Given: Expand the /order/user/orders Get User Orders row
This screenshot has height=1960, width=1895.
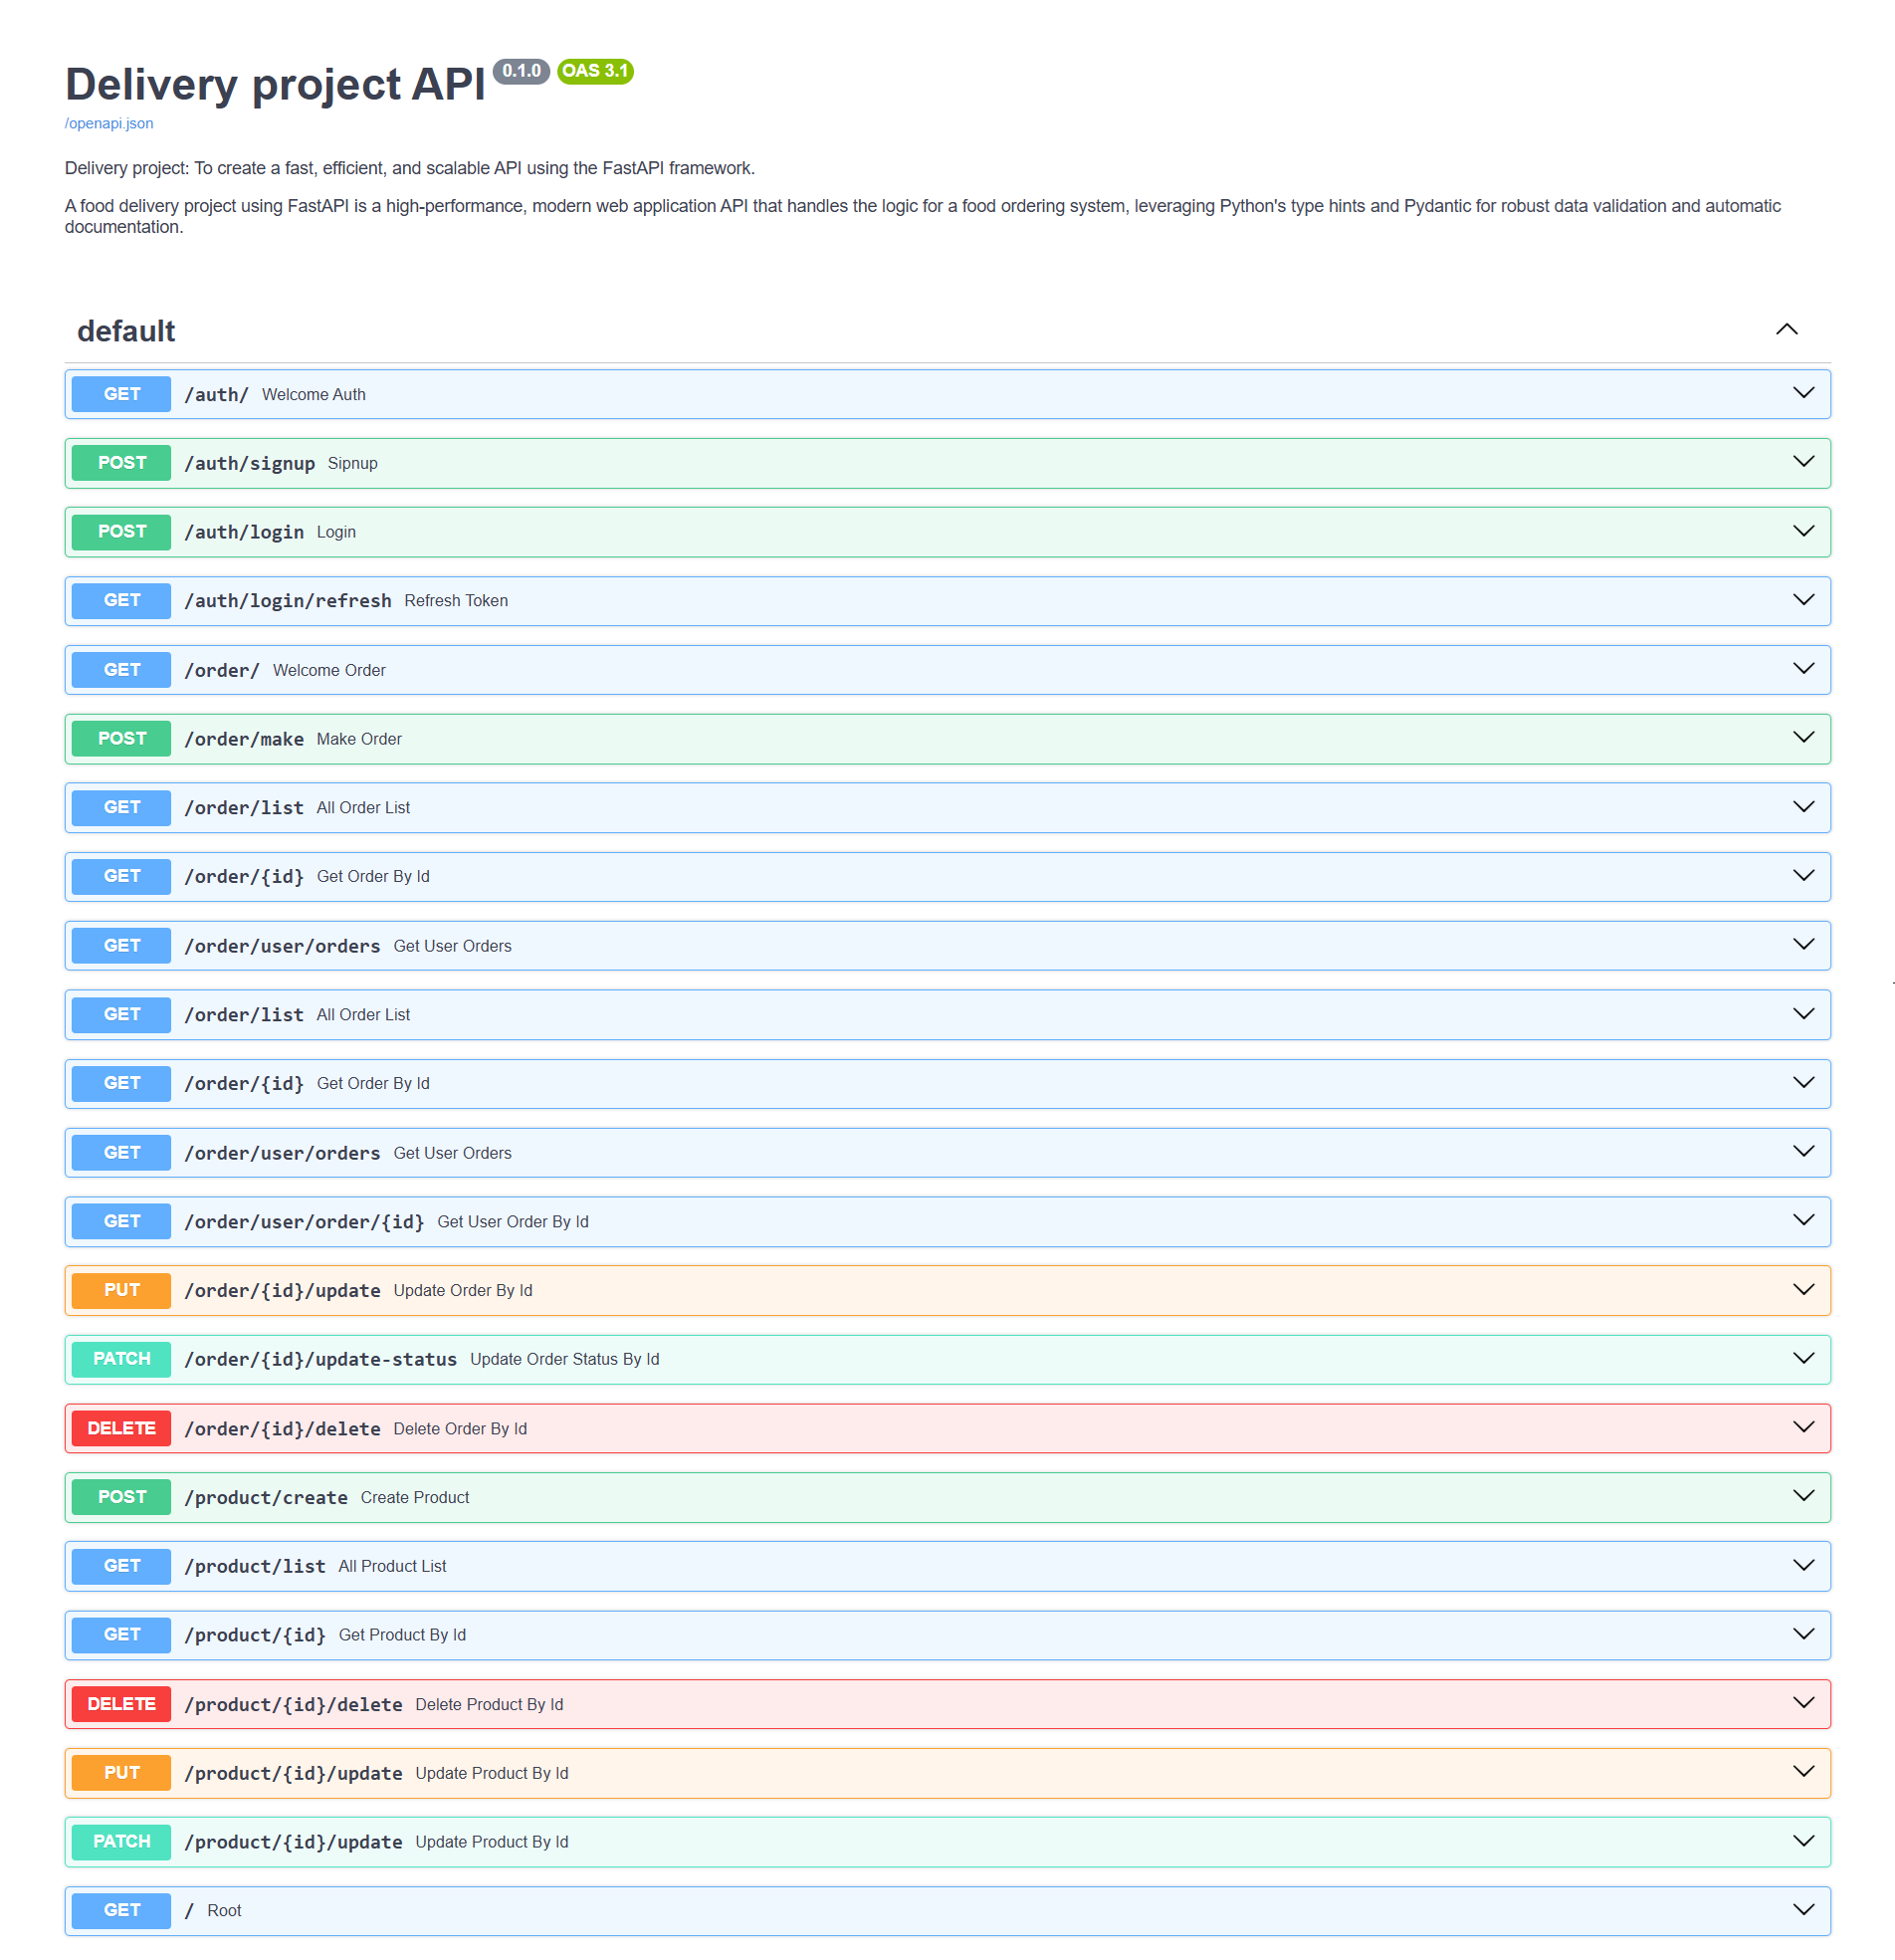Looking at the screenshot, I should (x=900, y=945).
